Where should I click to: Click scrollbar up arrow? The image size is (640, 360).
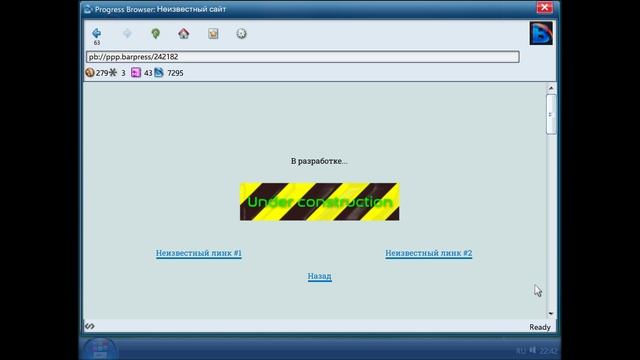pos(551,88)
